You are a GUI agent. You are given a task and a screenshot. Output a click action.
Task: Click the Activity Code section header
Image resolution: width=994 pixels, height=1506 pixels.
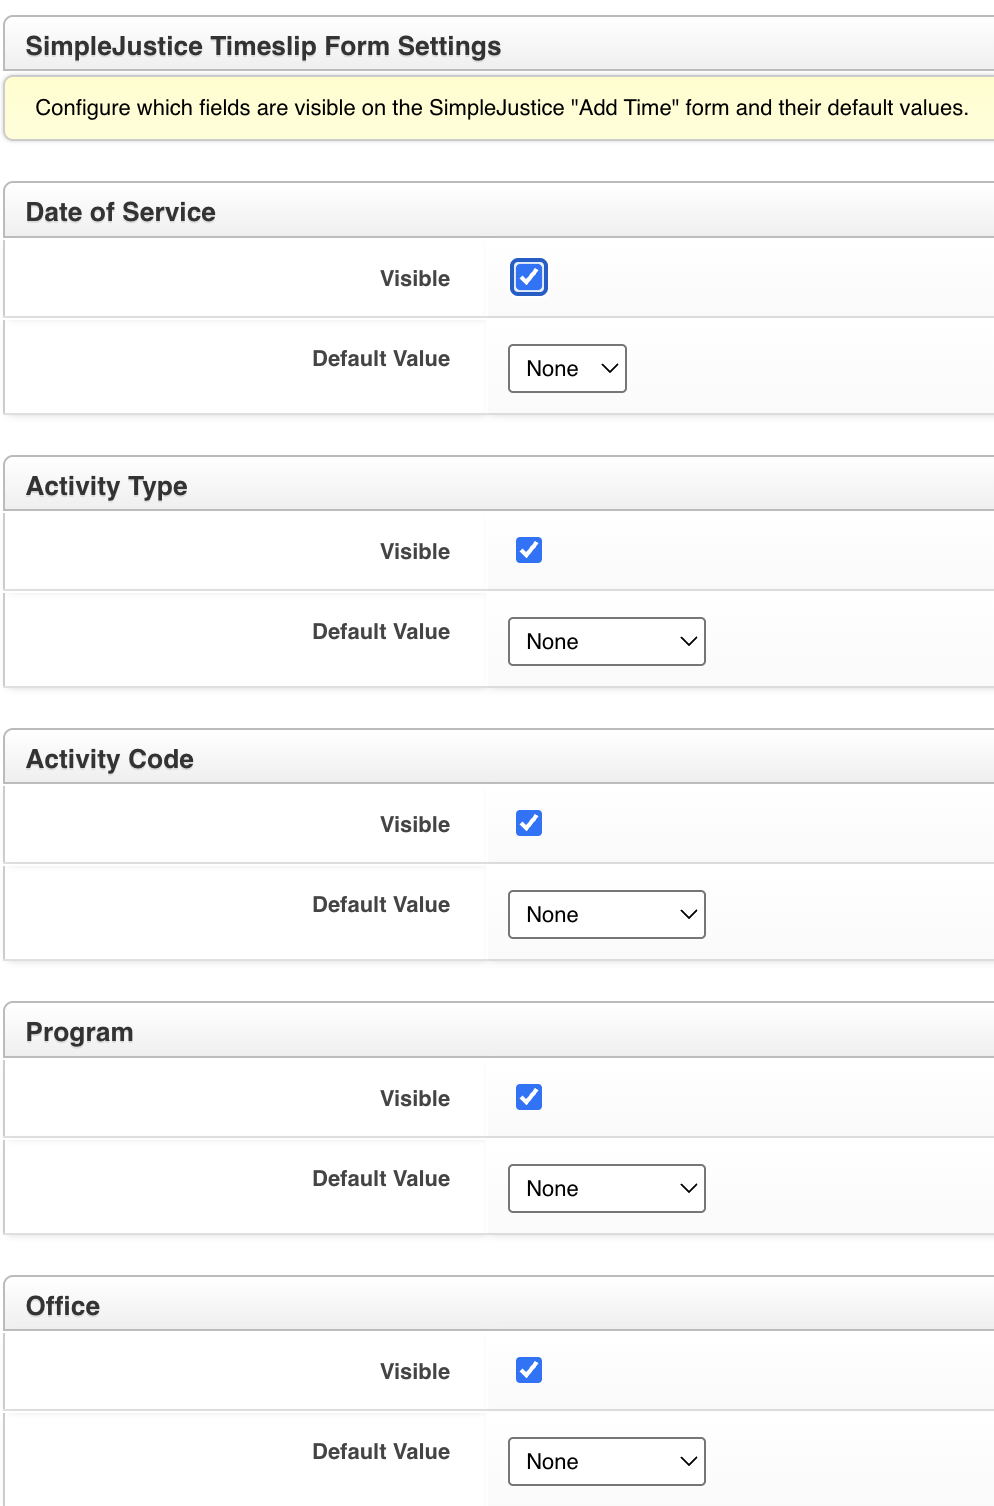click(499, 757)
